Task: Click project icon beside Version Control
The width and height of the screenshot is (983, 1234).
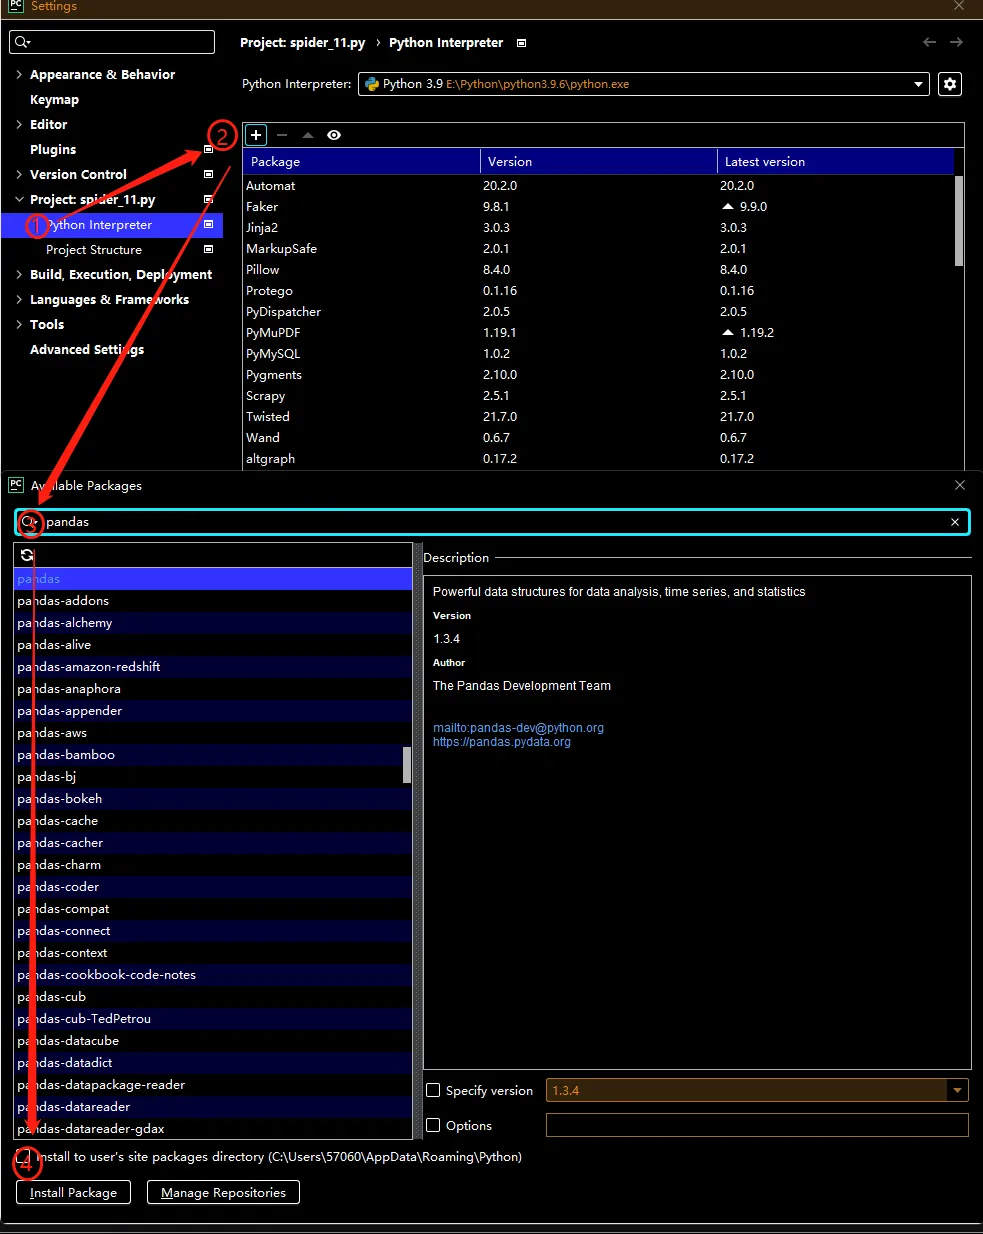Action: [x=208, y=174]
